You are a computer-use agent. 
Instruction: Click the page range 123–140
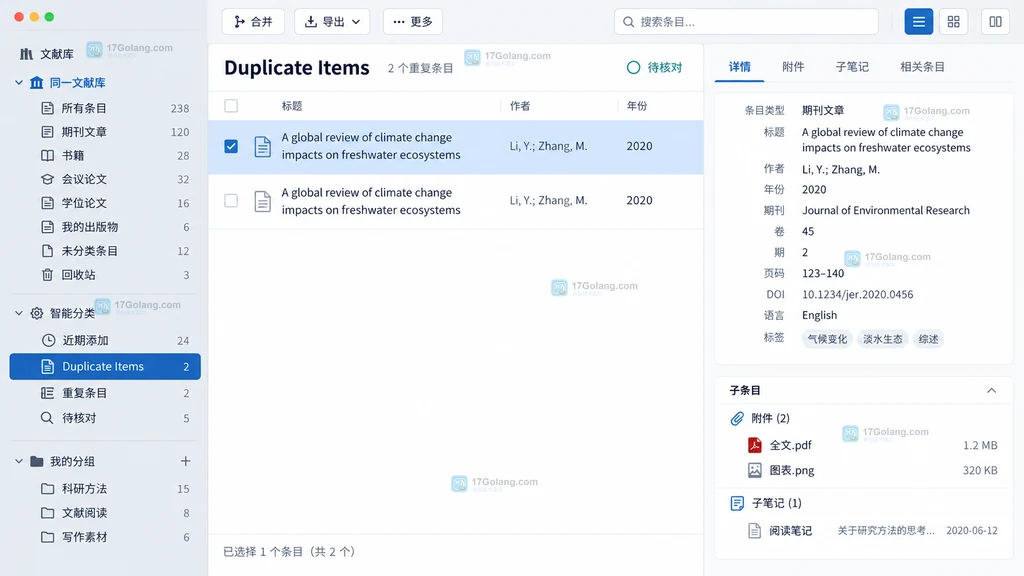click(x=823, y=273)
